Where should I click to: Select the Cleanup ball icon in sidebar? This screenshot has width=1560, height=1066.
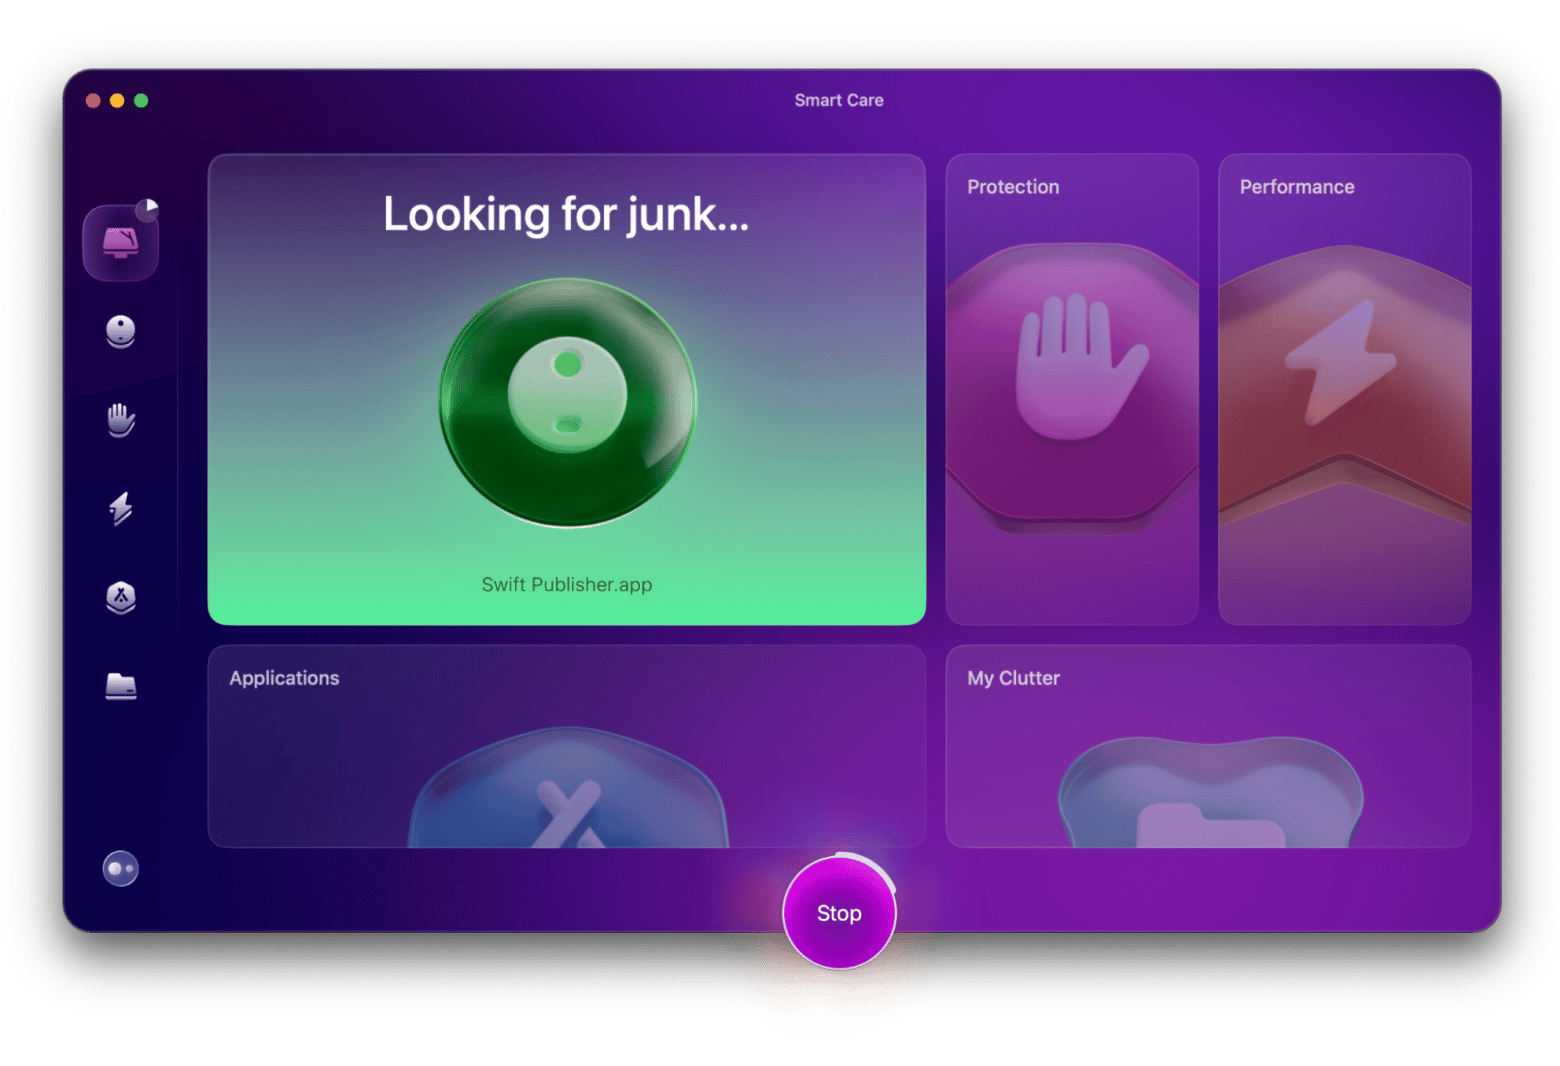pyautogui.click(x=120, y=331)
